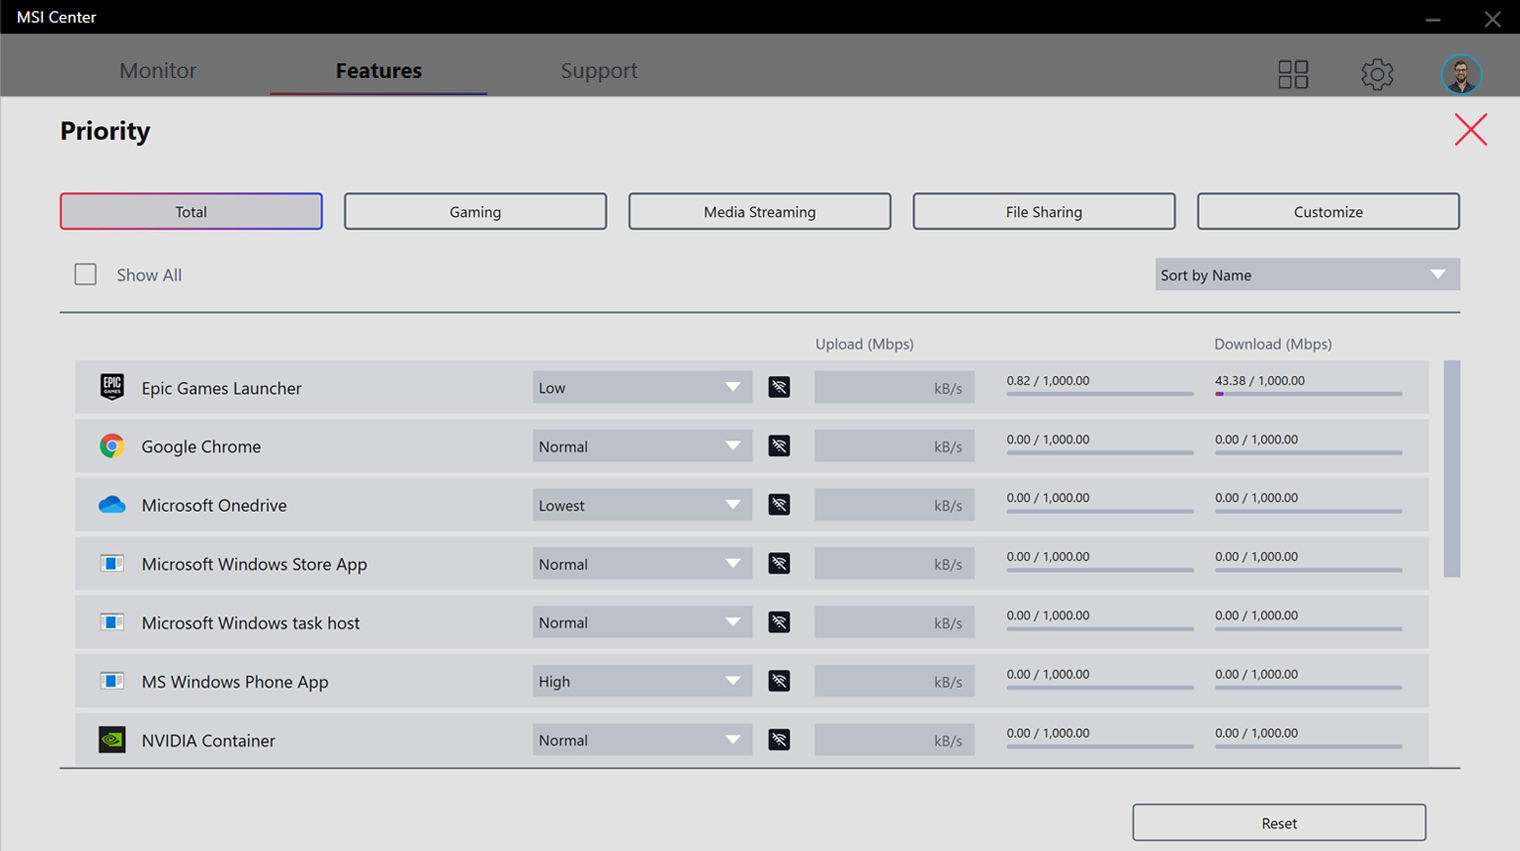Close the Priority panel with red X
Screen dimensions: 1520x851
[1470, 130]
